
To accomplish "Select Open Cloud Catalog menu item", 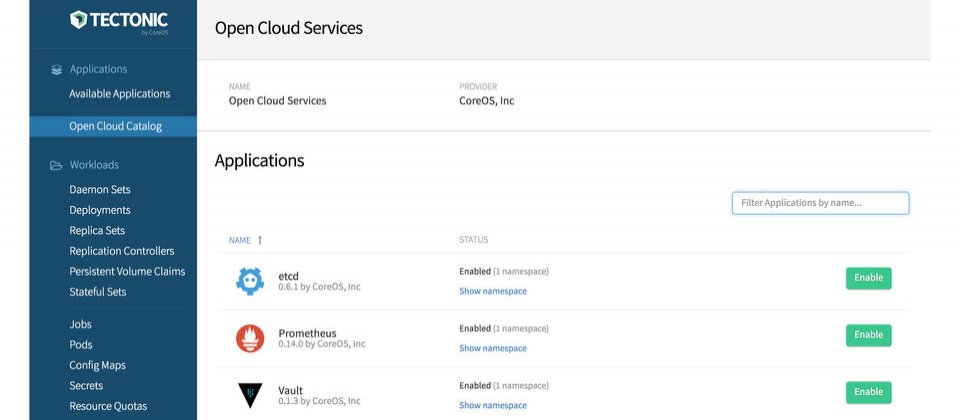I will [x=113, y=126].
